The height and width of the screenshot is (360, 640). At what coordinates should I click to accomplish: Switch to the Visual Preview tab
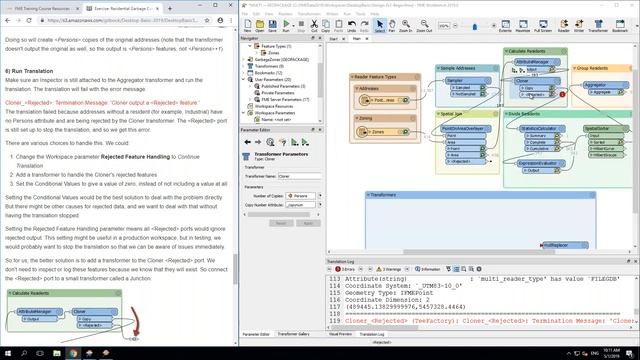(x=340, y=334)
